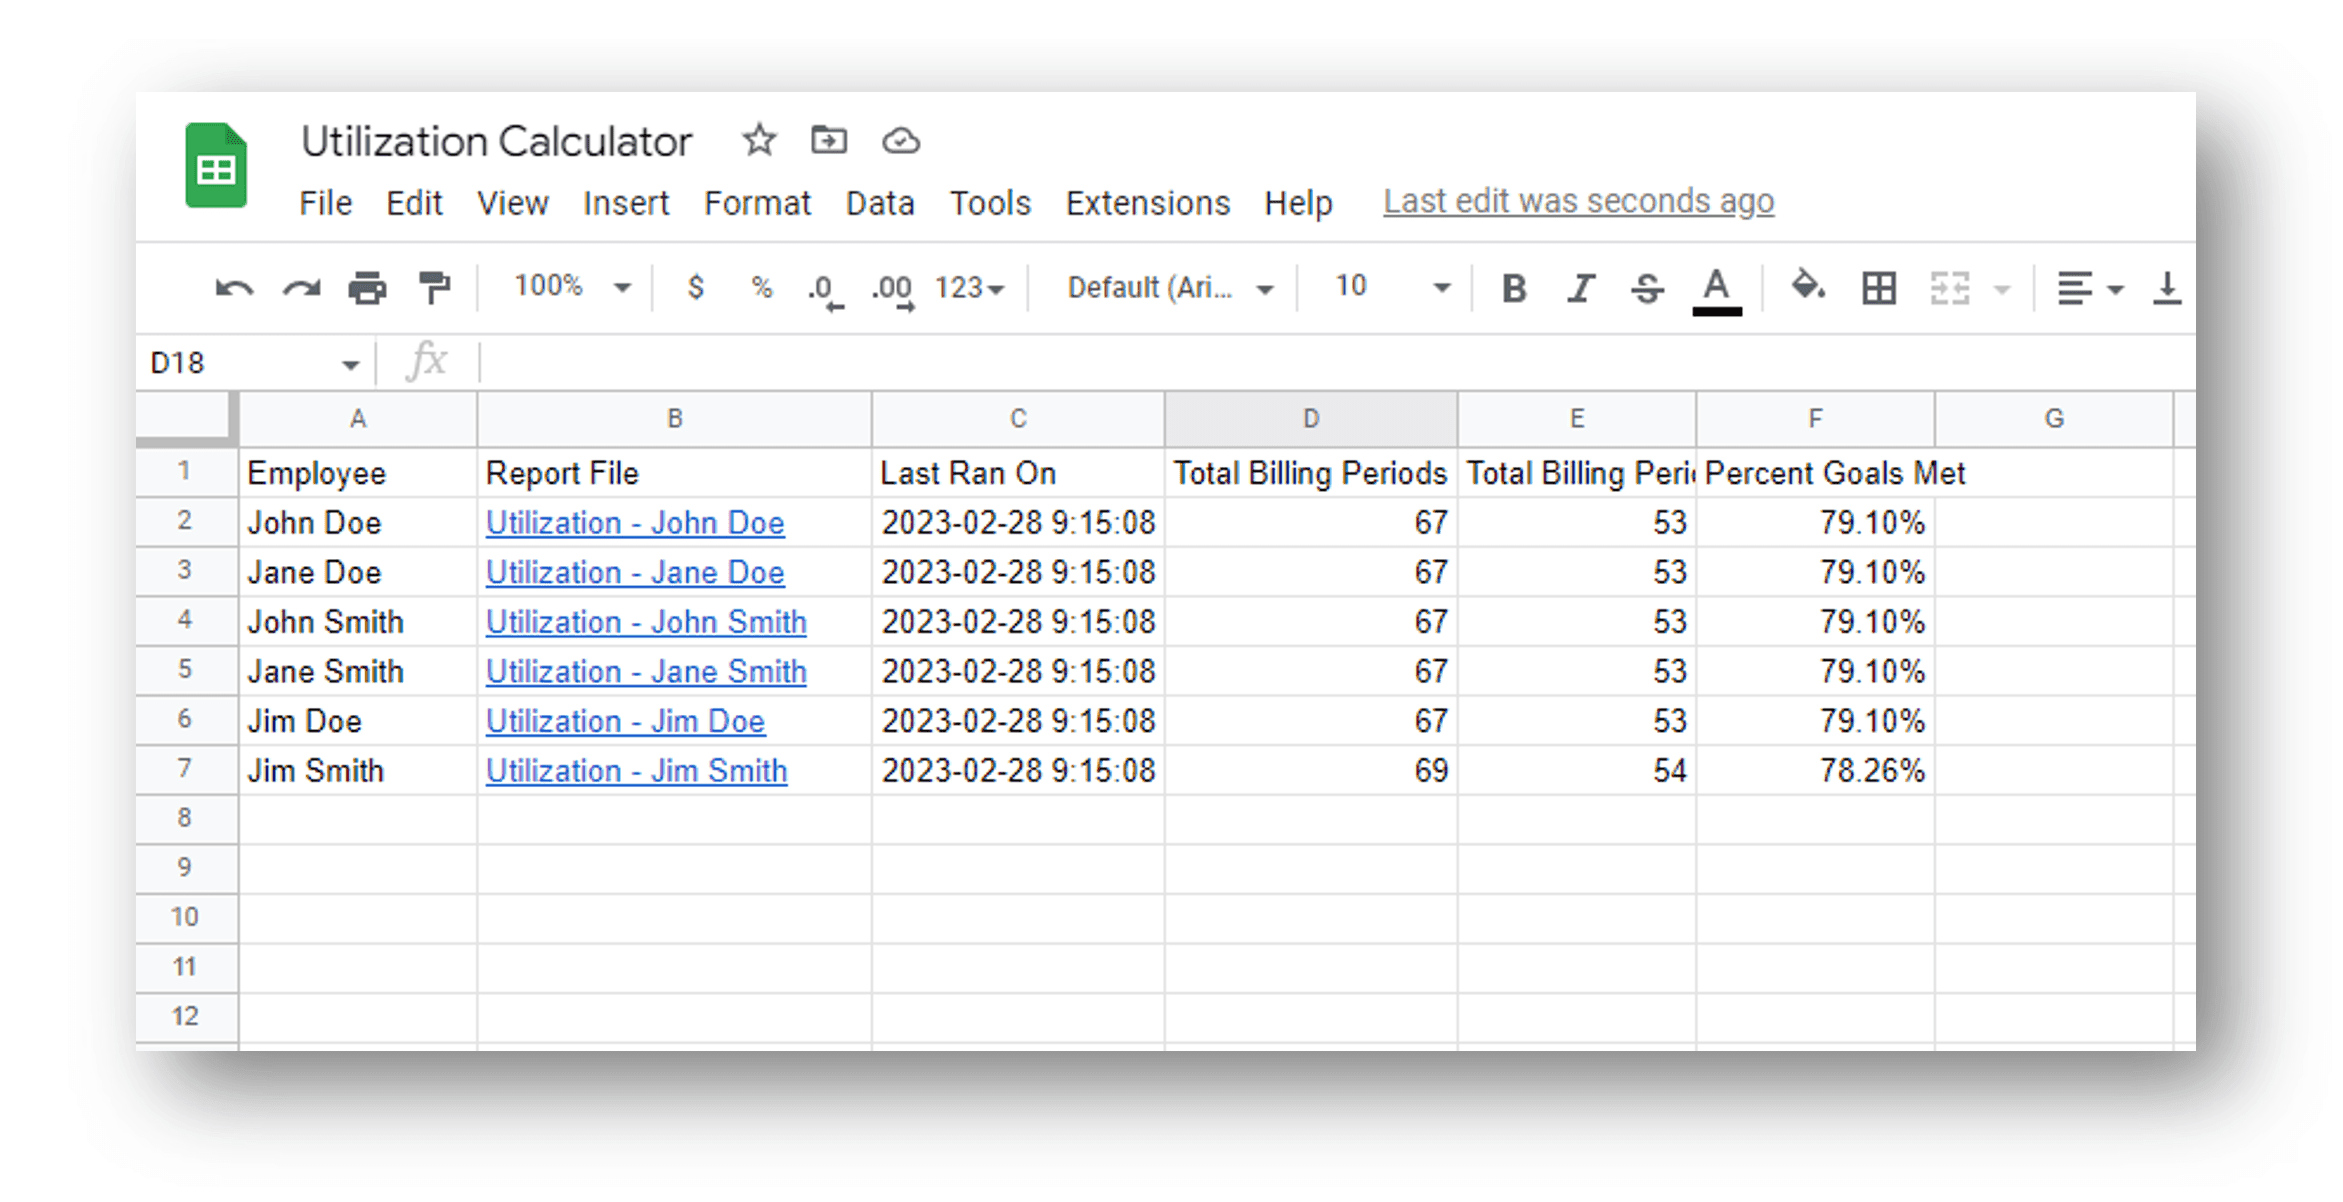2343x1202 pixels.
Task: Expand the horizontal align options arrow
Action: tap(2115, 290)
